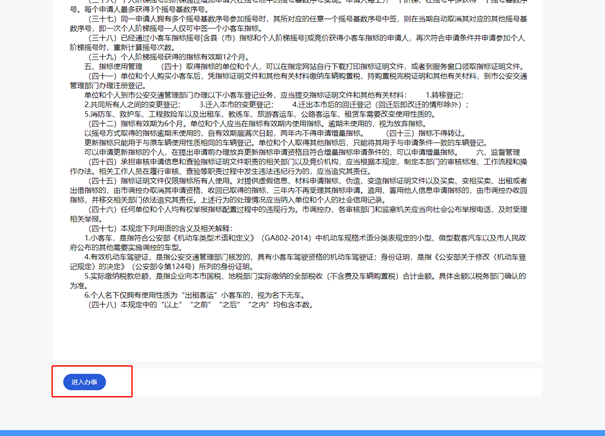Click the definition starting 5.实际缴纳税款总额
605x436 pixels.
click(x=298, y=281)
